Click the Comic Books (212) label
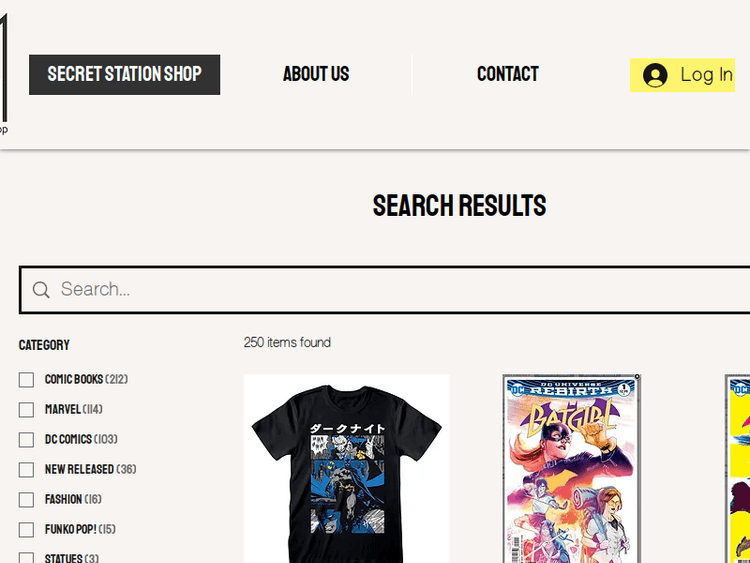The height and width of the screenshot is (563, 750). click(86, 379)
